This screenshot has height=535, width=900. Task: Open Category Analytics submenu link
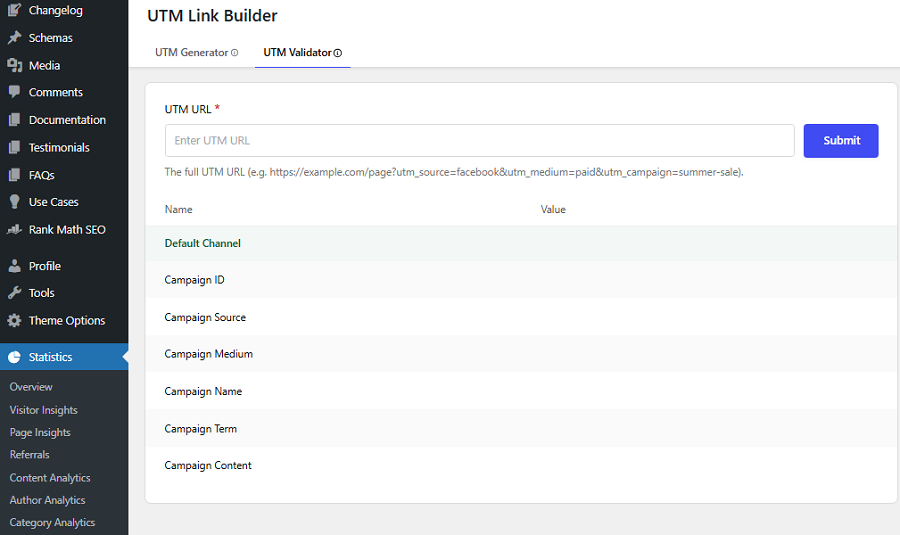(x=52, y=522)
